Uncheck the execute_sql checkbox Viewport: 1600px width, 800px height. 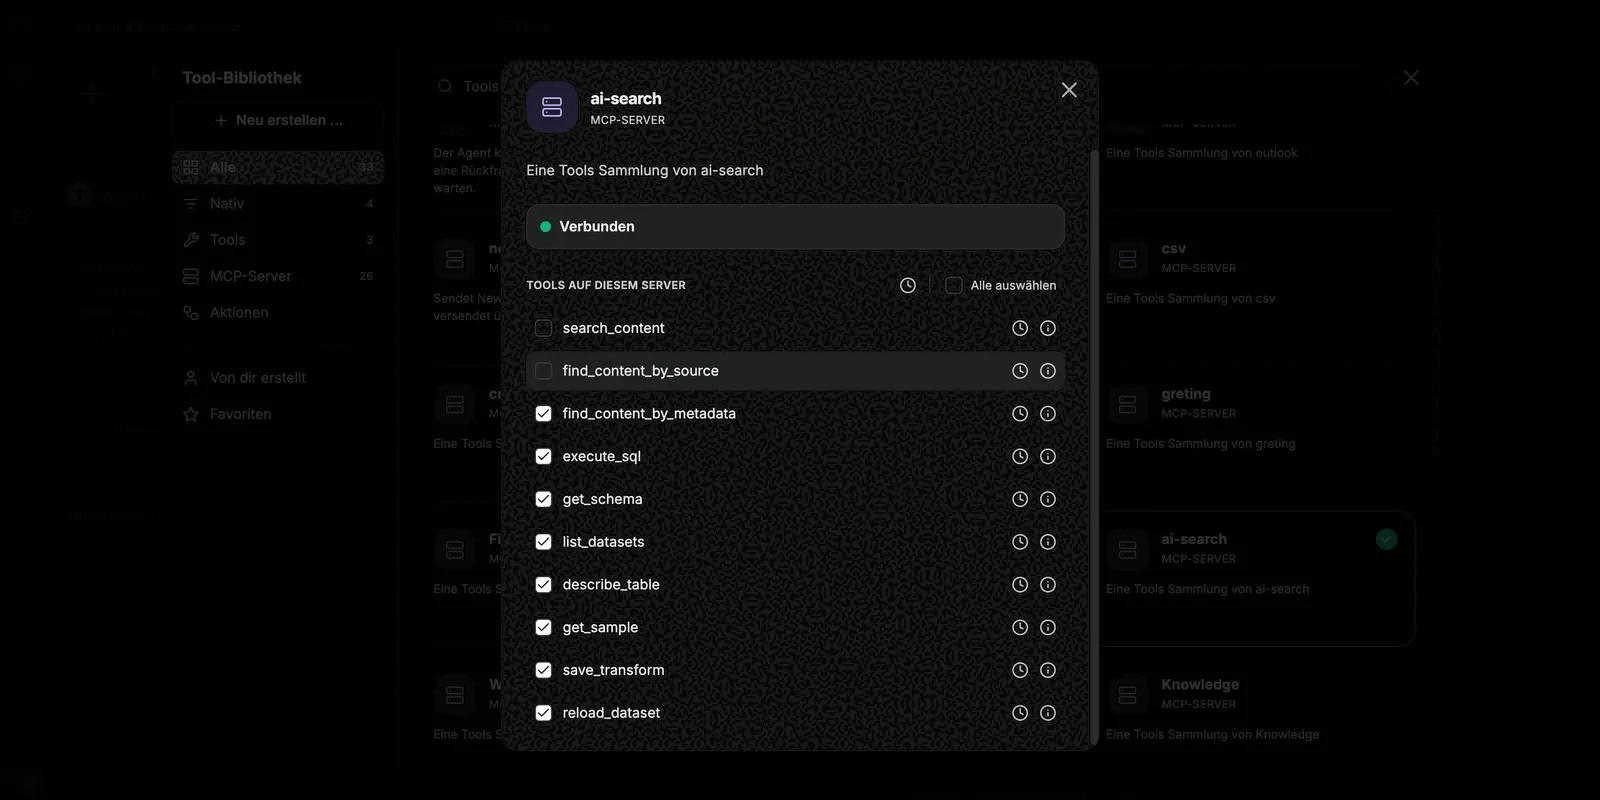click(x=544, y=456)
